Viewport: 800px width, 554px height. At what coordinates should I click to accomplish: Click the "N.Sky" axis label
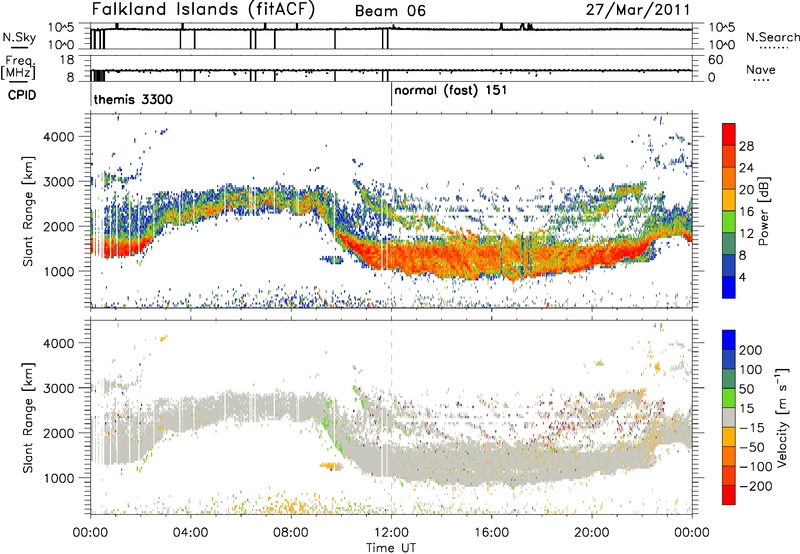[x=19, y=37]
